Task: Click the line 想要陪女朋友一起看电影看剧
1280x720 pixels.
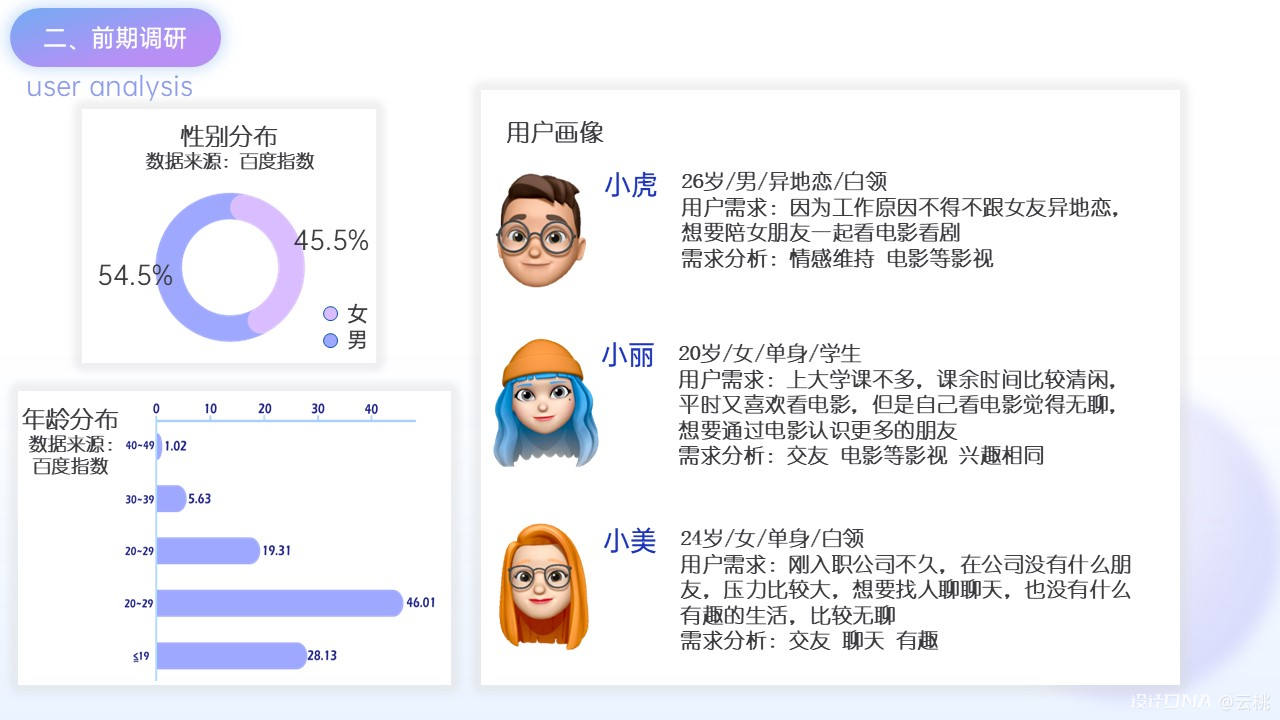Action: point(821,233)
